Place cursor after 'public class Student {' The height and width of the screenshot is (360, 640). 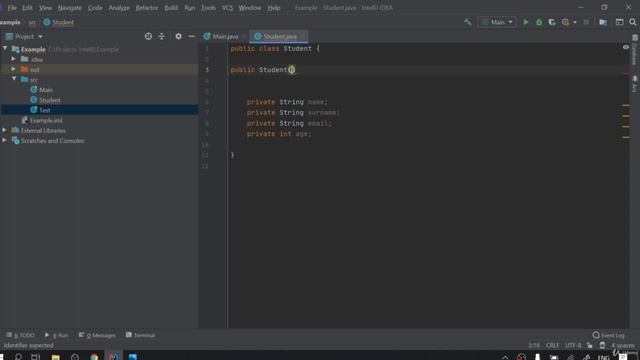[x=321, y=49]
